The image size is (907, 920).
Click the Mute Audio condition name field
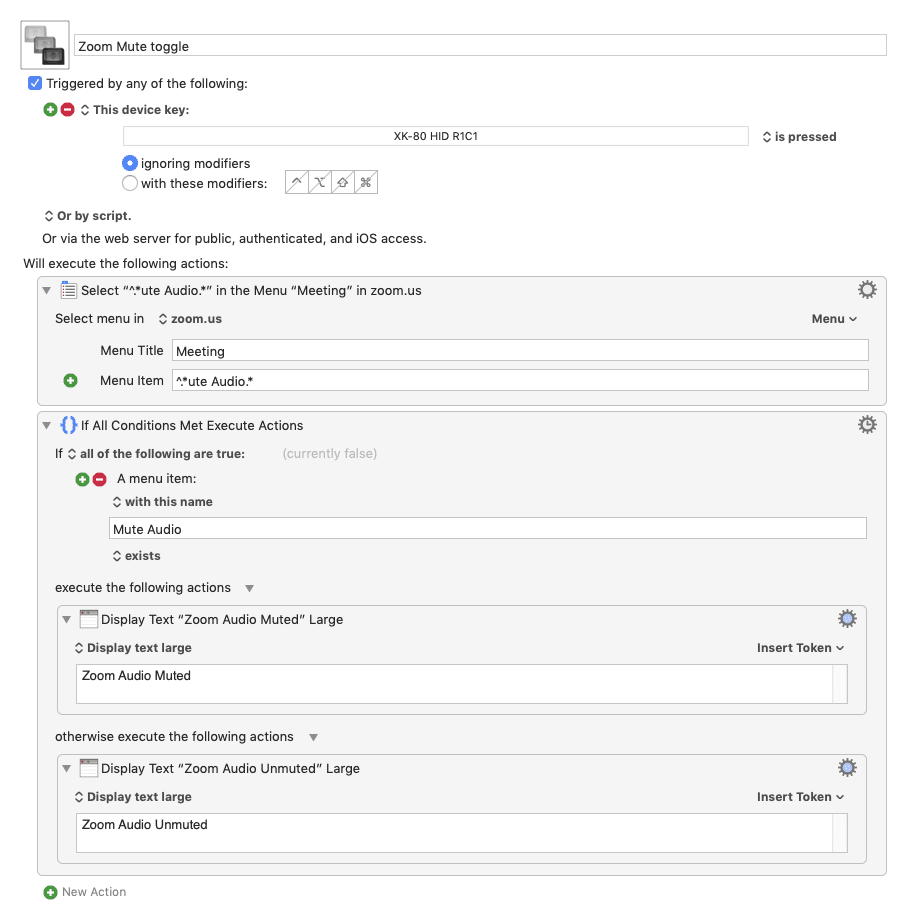coord(488,528)
